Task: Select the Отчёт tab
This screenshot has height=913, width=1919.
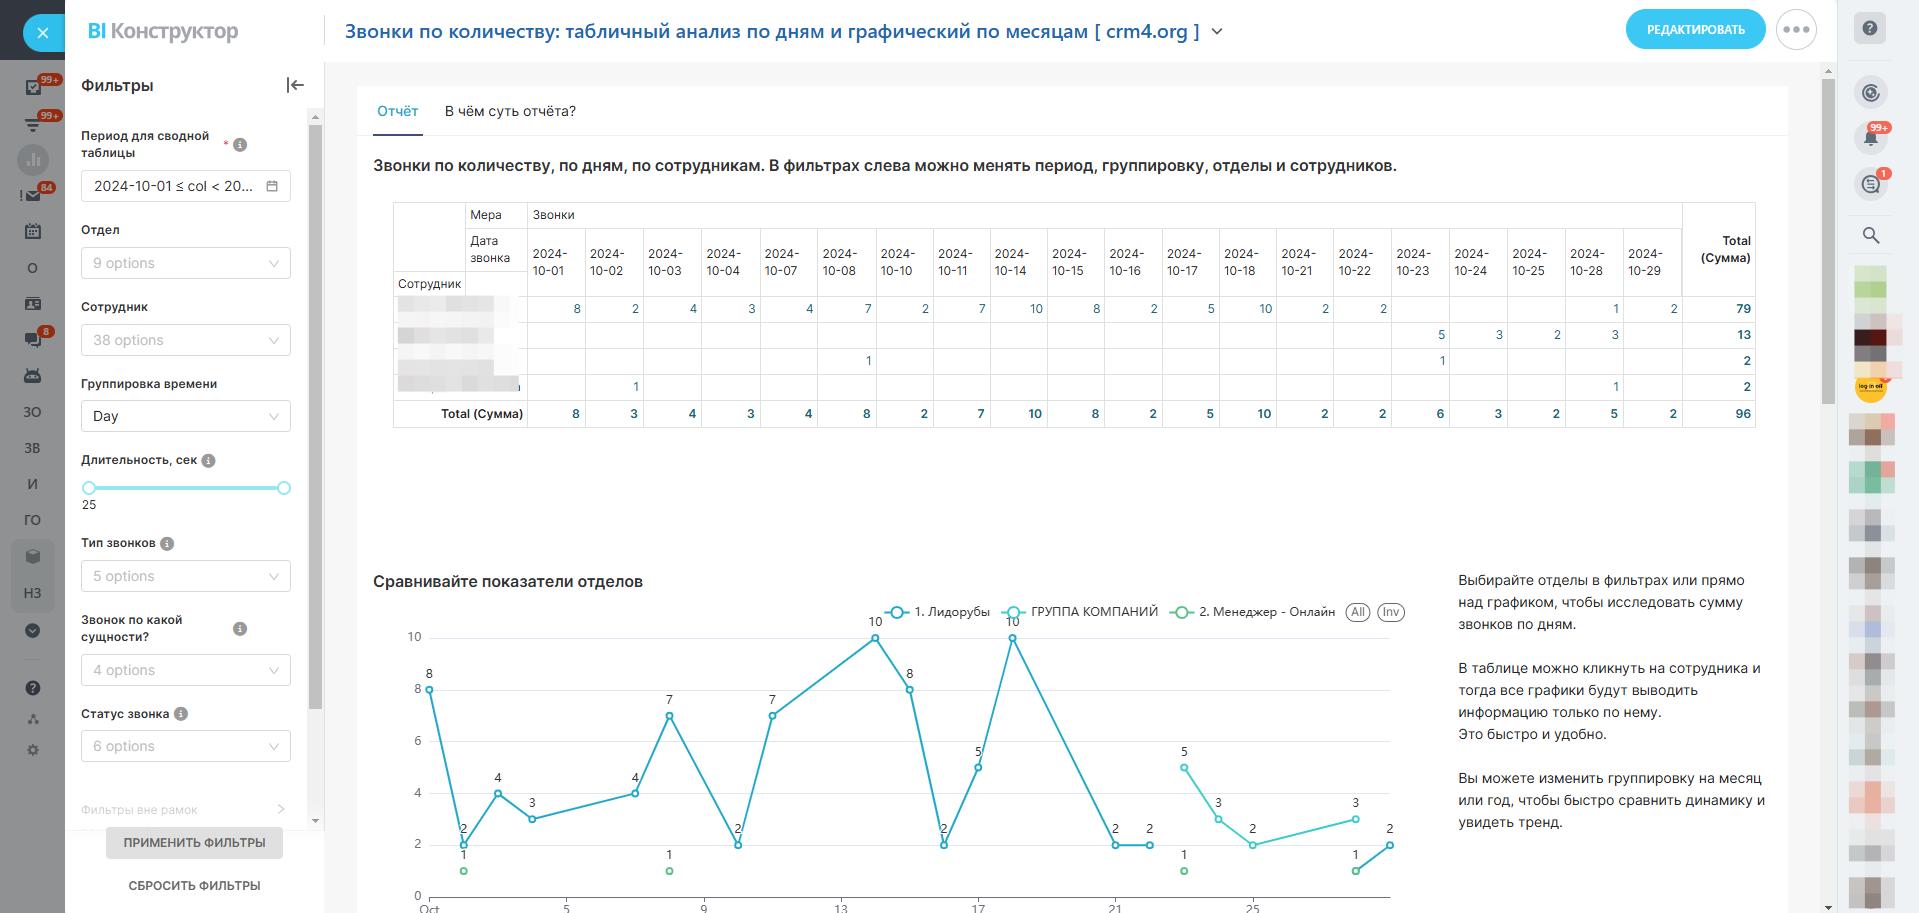Action: click(397, 111)
